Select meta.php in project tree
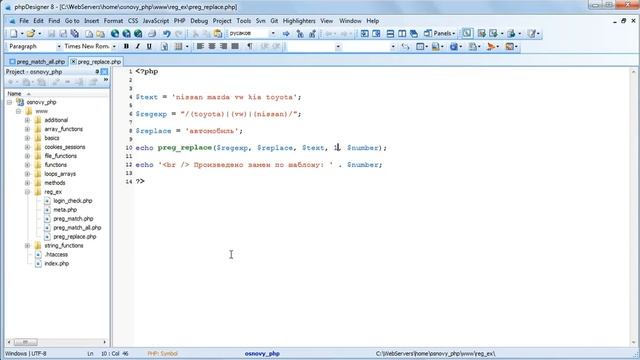The width and height of the screenshot is (640, 360). click(65, 210)
